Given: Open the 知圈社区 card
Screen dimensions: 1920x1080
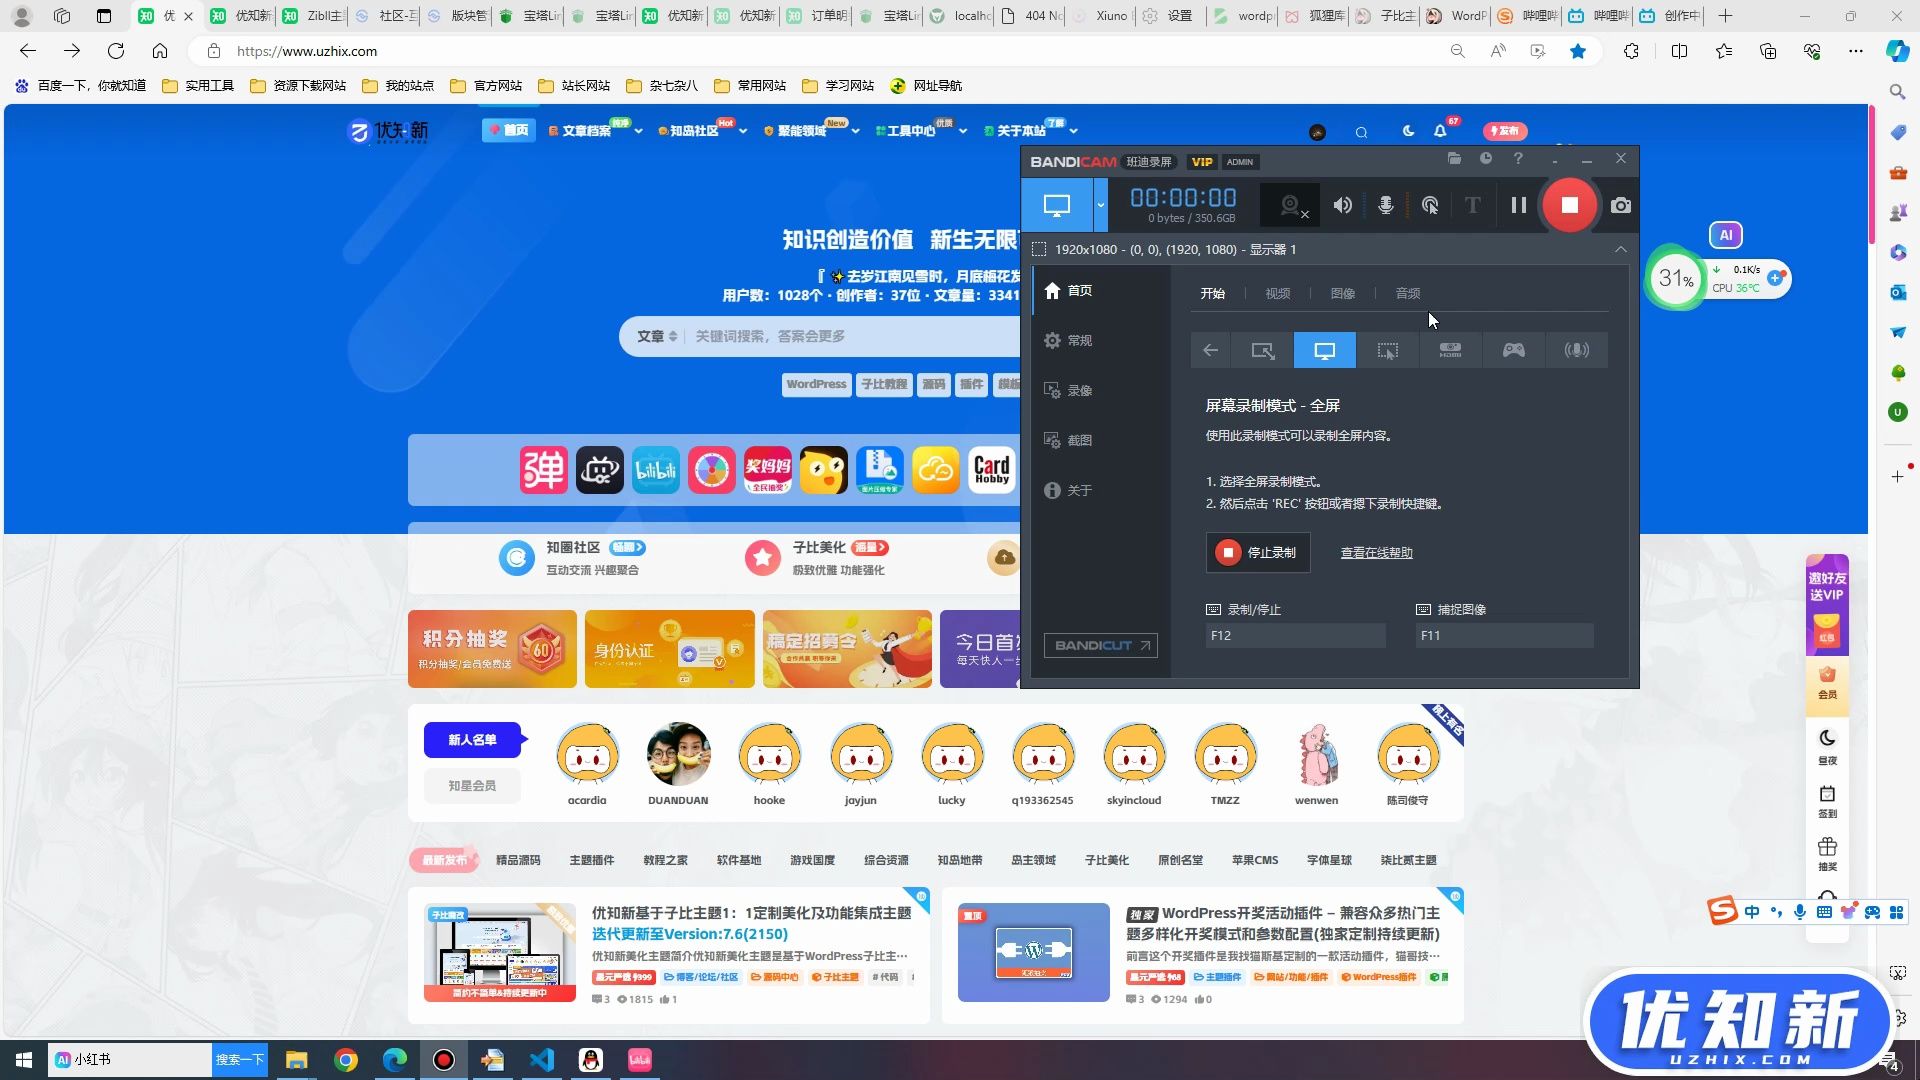Looking at the screenshot, I should [575, 558].
